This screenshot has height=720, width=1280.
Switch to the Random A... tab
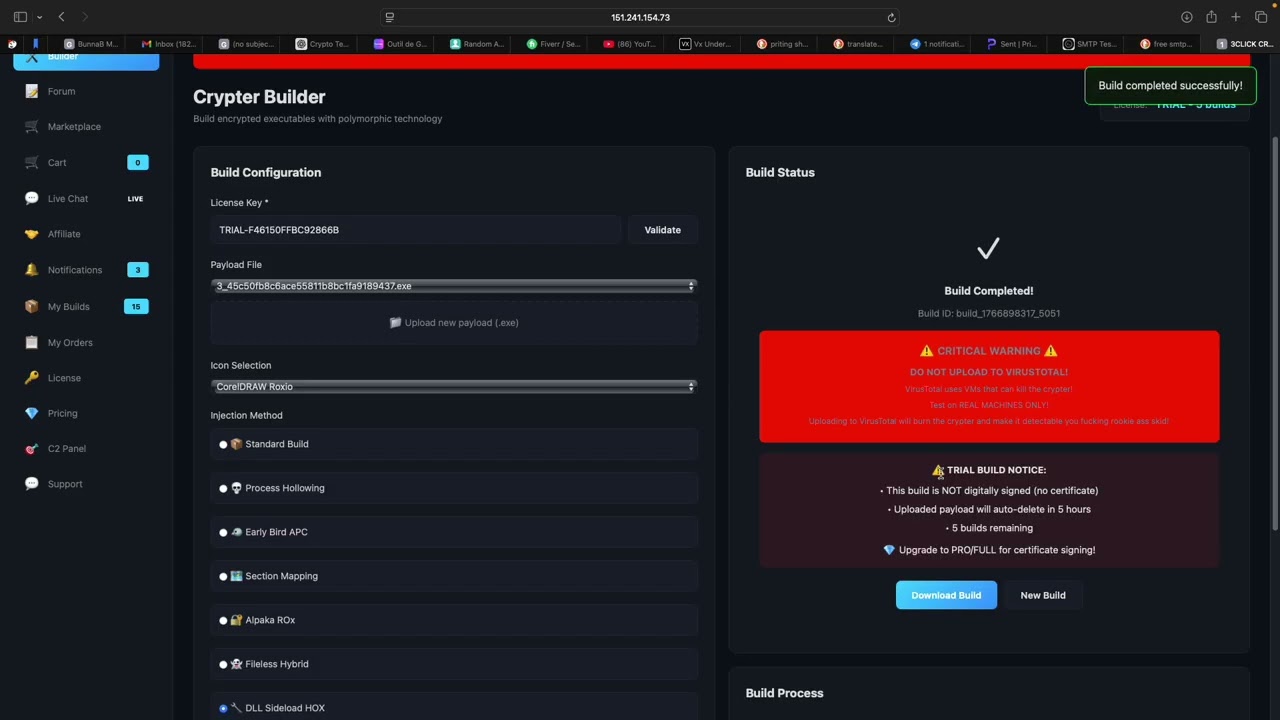(477, 44)
